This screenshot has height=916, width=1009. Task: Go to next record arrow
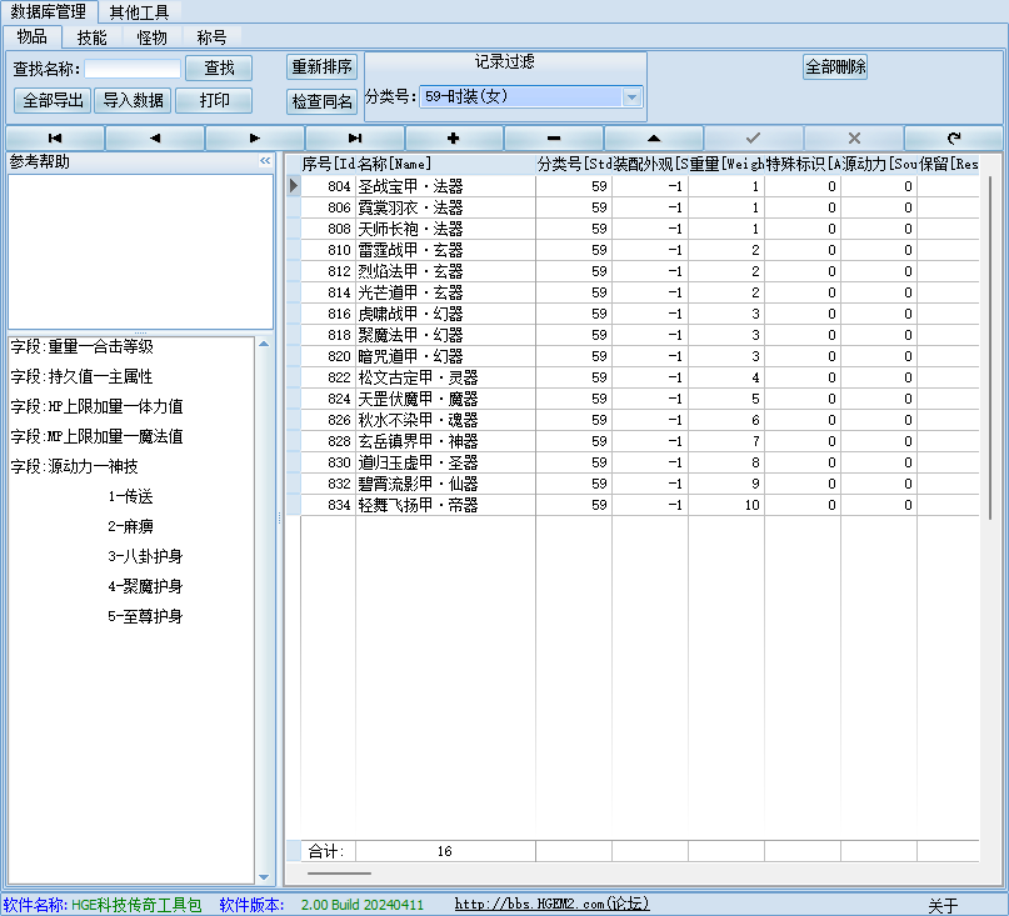255,138
